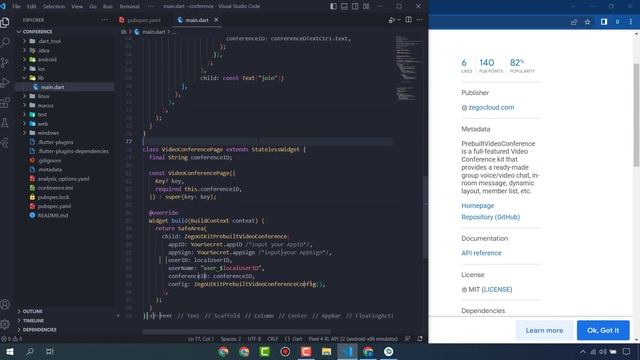Open Task View on taskbar
This screenshot has height=360, width=640.
[x=50, y=351]
